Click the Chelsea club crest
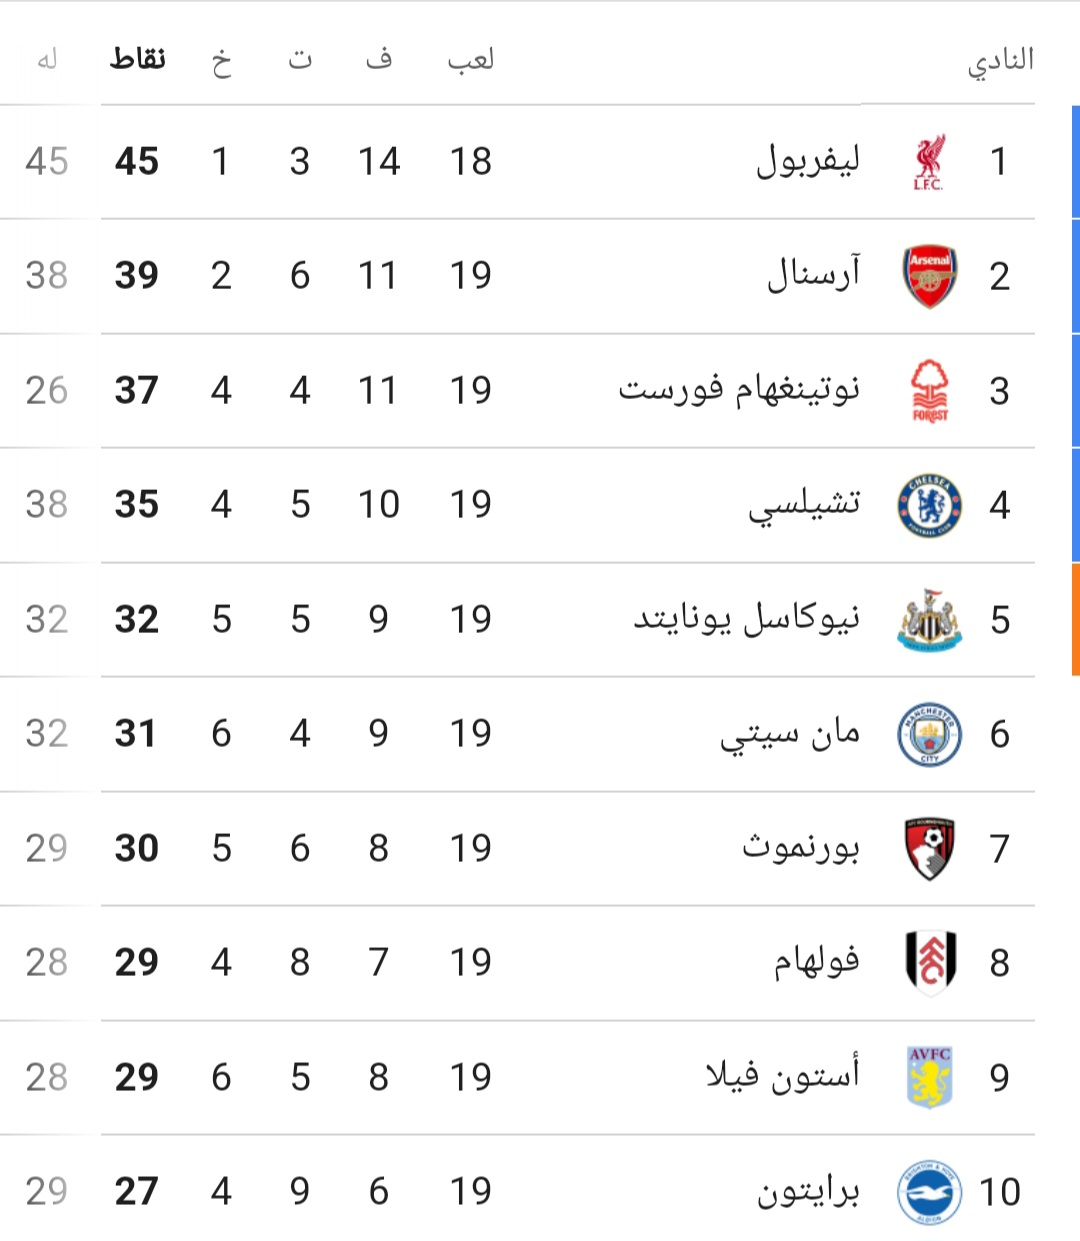This screenshot has height=1241, width=1080. click(930, 505)
